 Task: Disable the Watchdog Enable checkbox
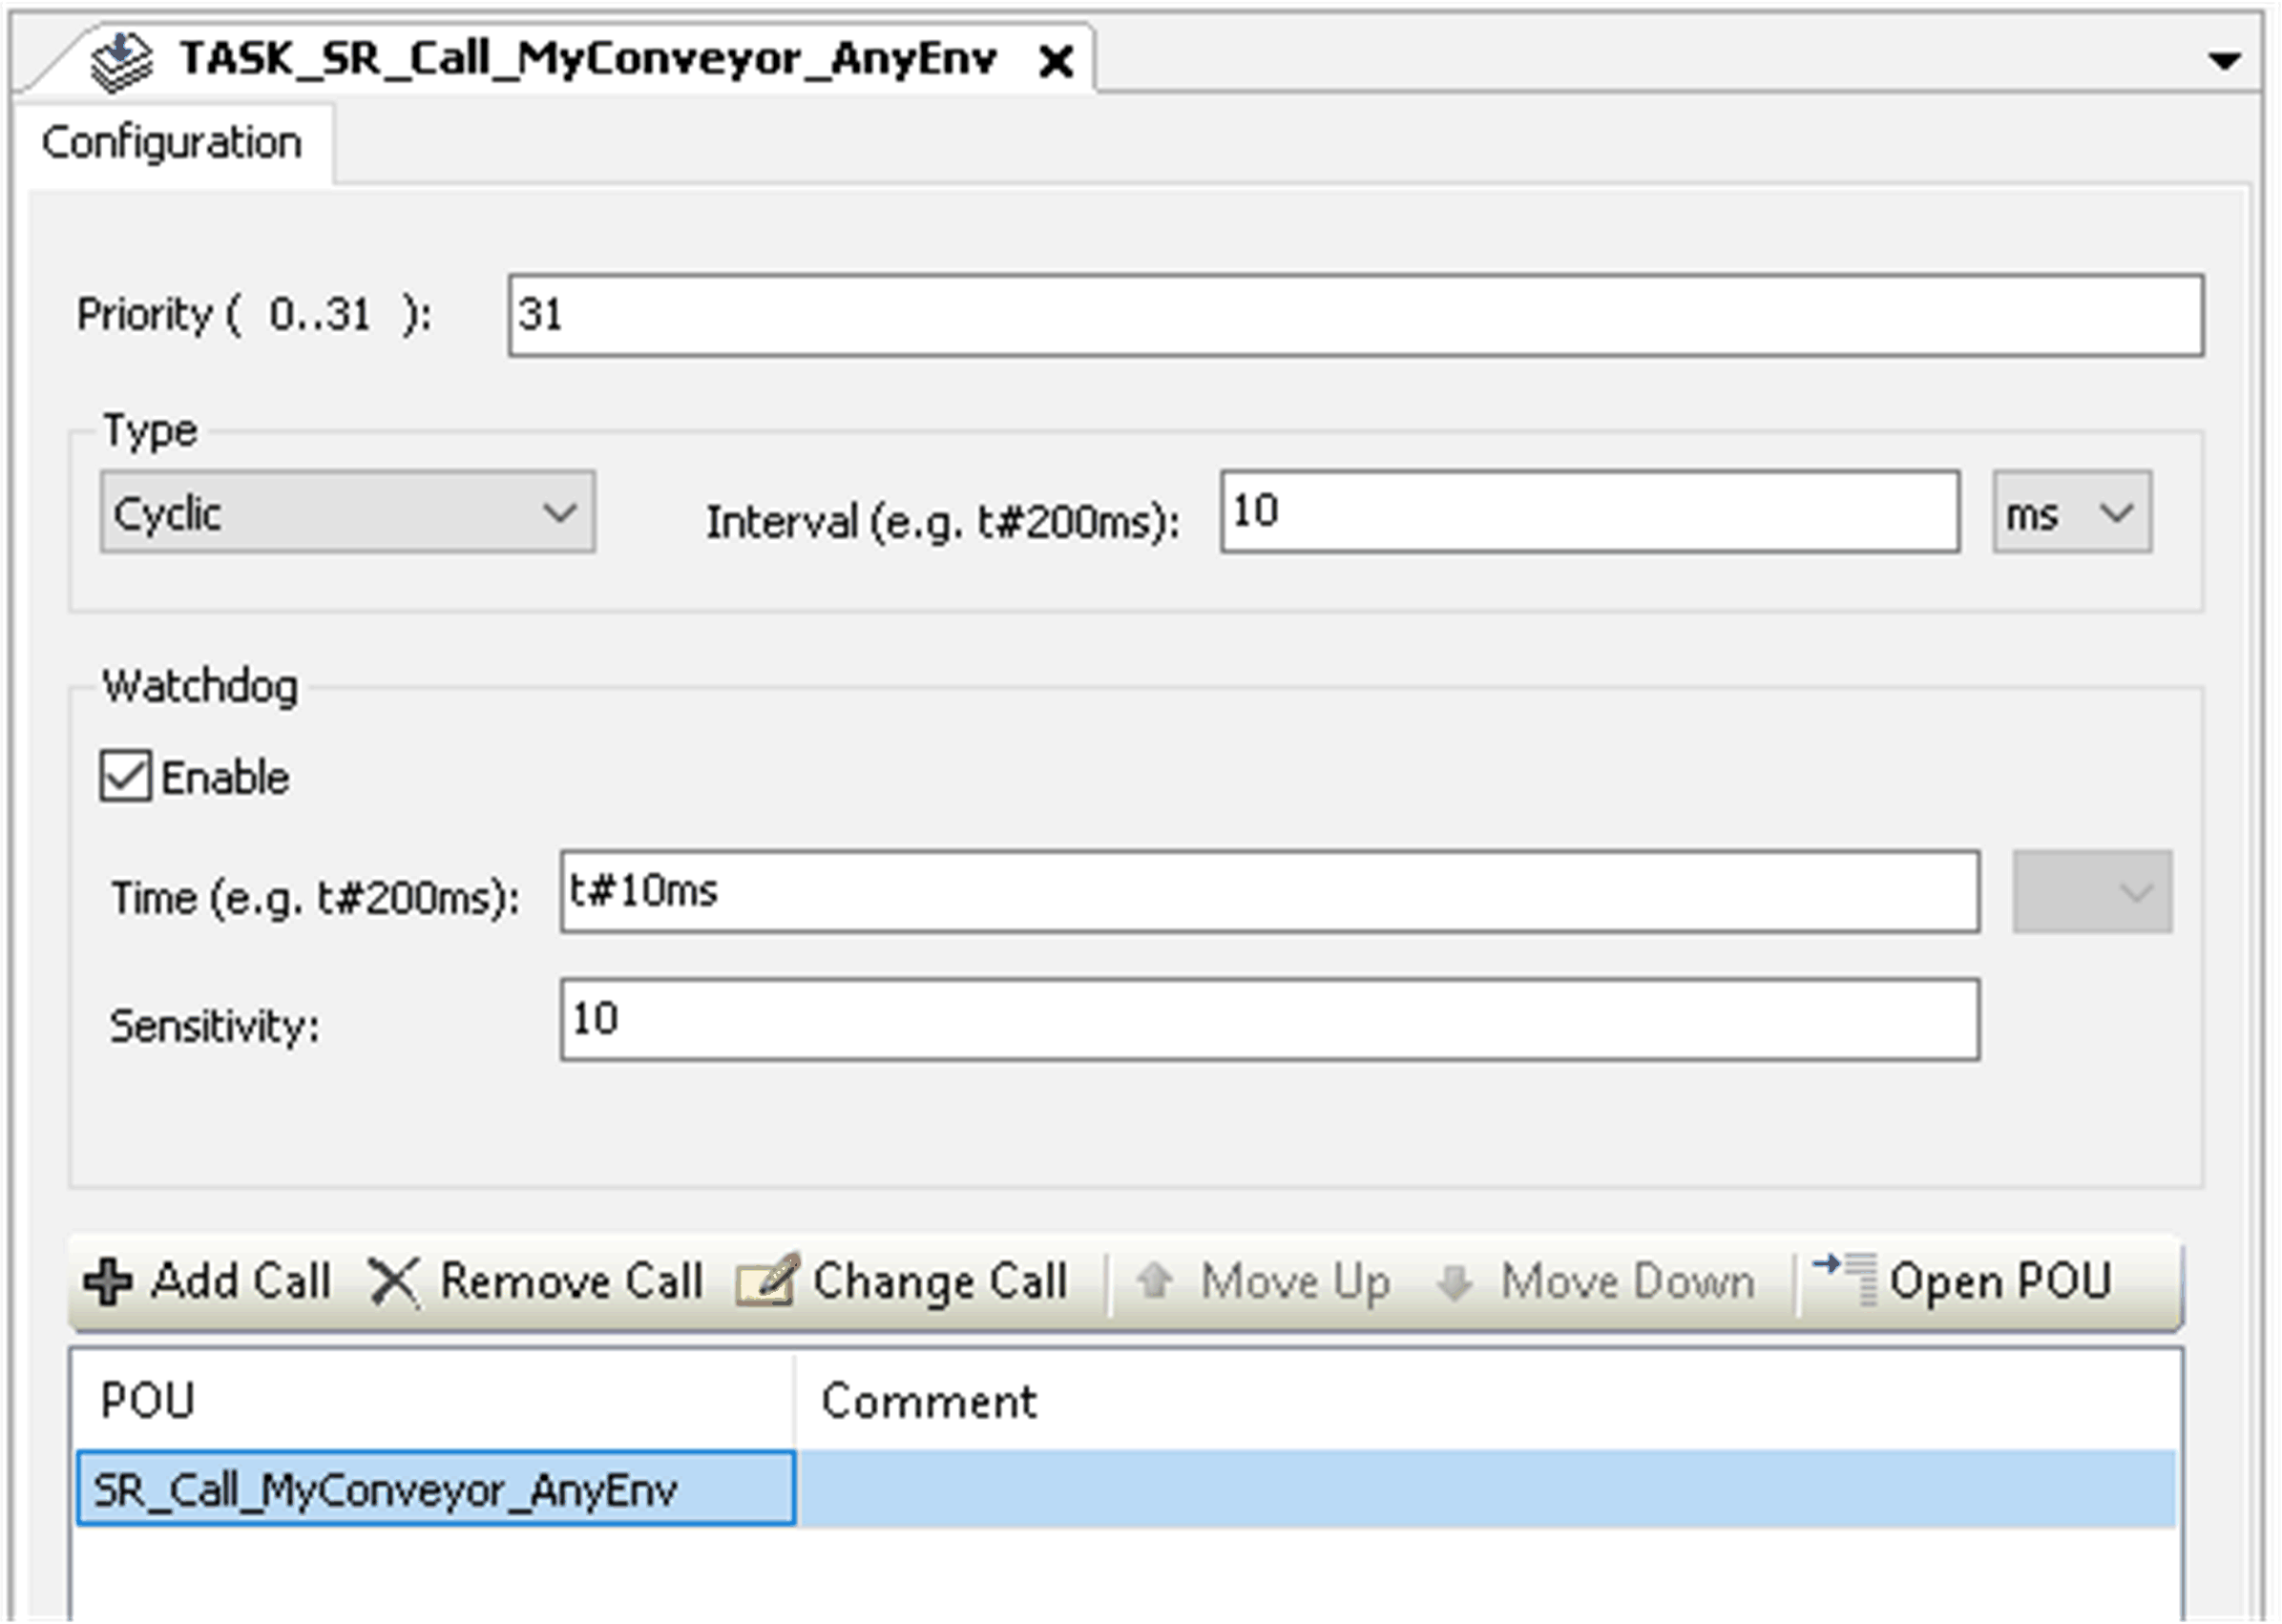pos(126,777)
